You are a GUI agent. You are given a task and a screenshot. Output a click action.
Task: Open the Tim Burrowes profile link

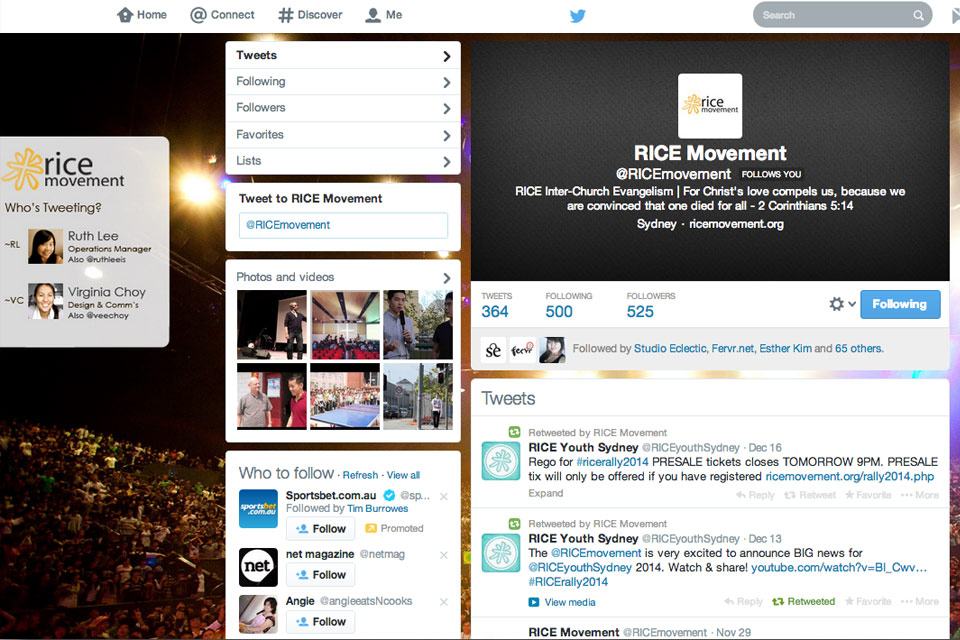(377, 508)
